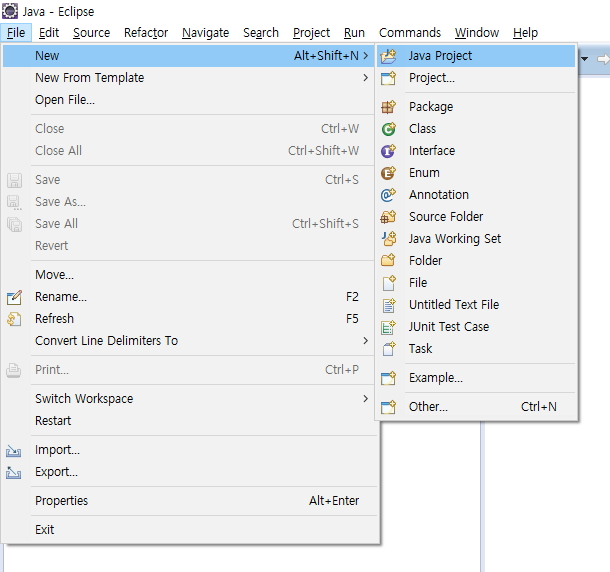Click the Import icon
Screen dimensions: 610x572
click(x=14, y=451)
